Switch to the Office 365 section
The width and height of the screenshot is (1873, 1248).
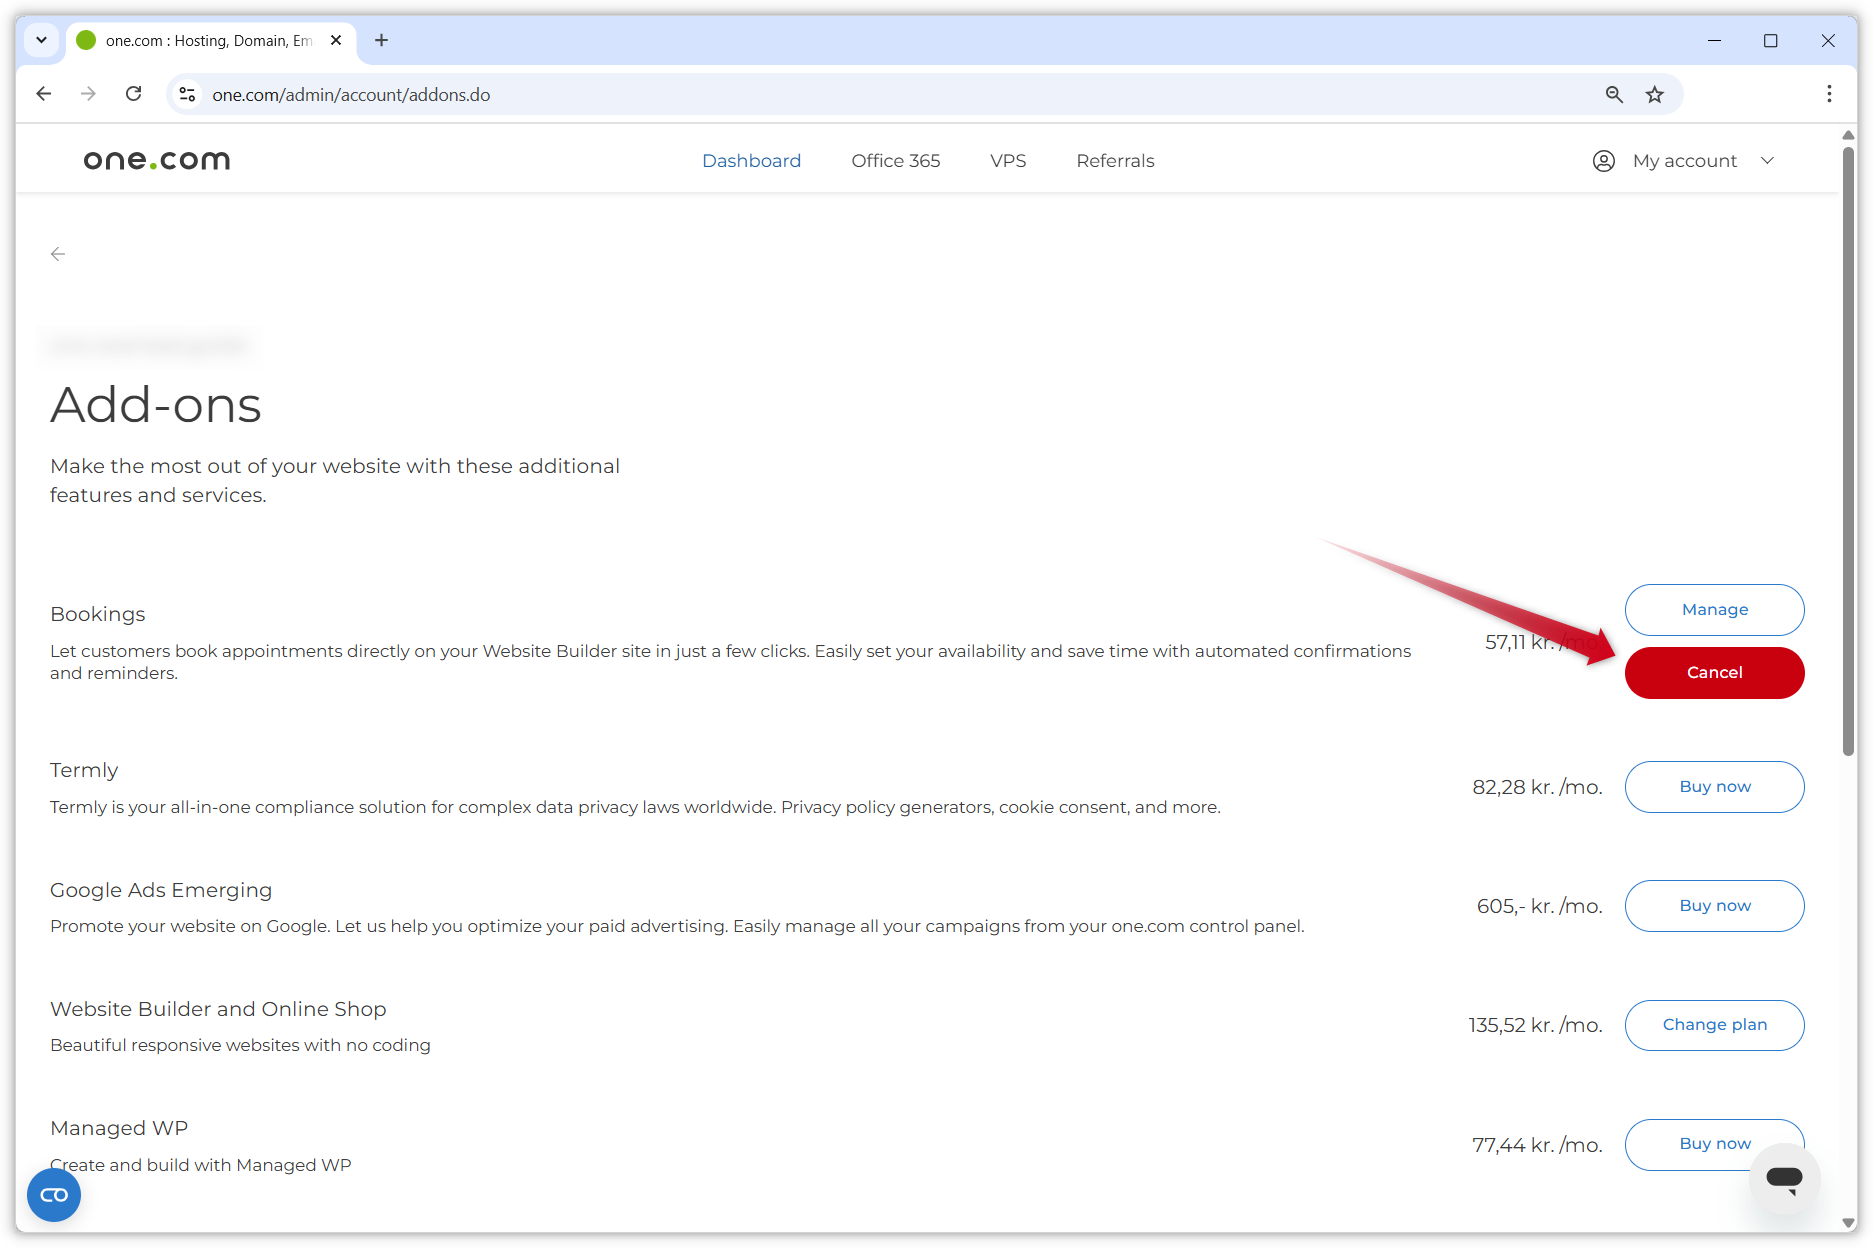(x=895, y=160)
